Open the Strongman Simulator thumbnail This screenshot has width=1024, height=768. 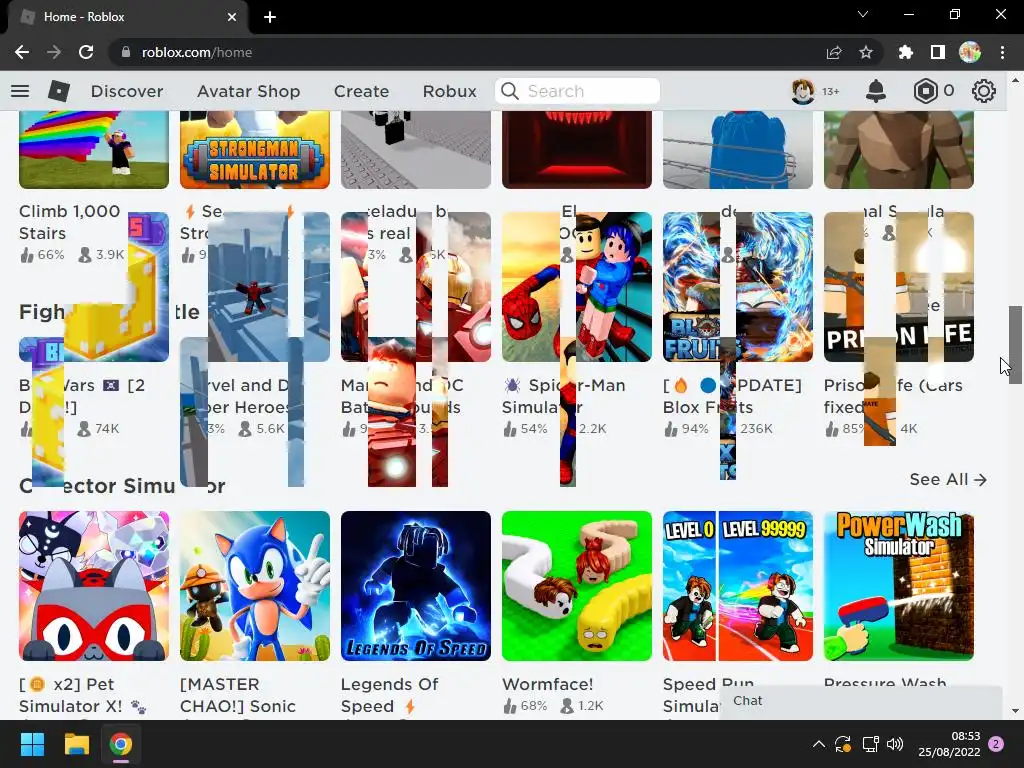coord(255,150)
